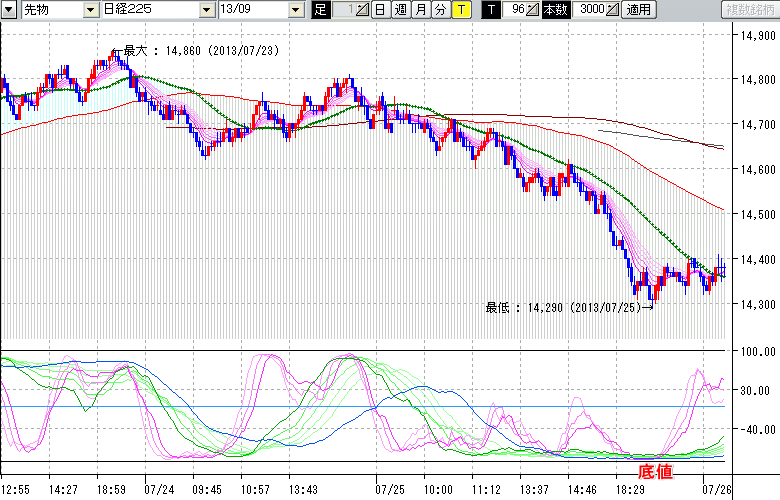The image size is (780, 500).
Task: Click the spinner beside the 96 tick value
Action: pyautogui.click(x=533, y=10)
